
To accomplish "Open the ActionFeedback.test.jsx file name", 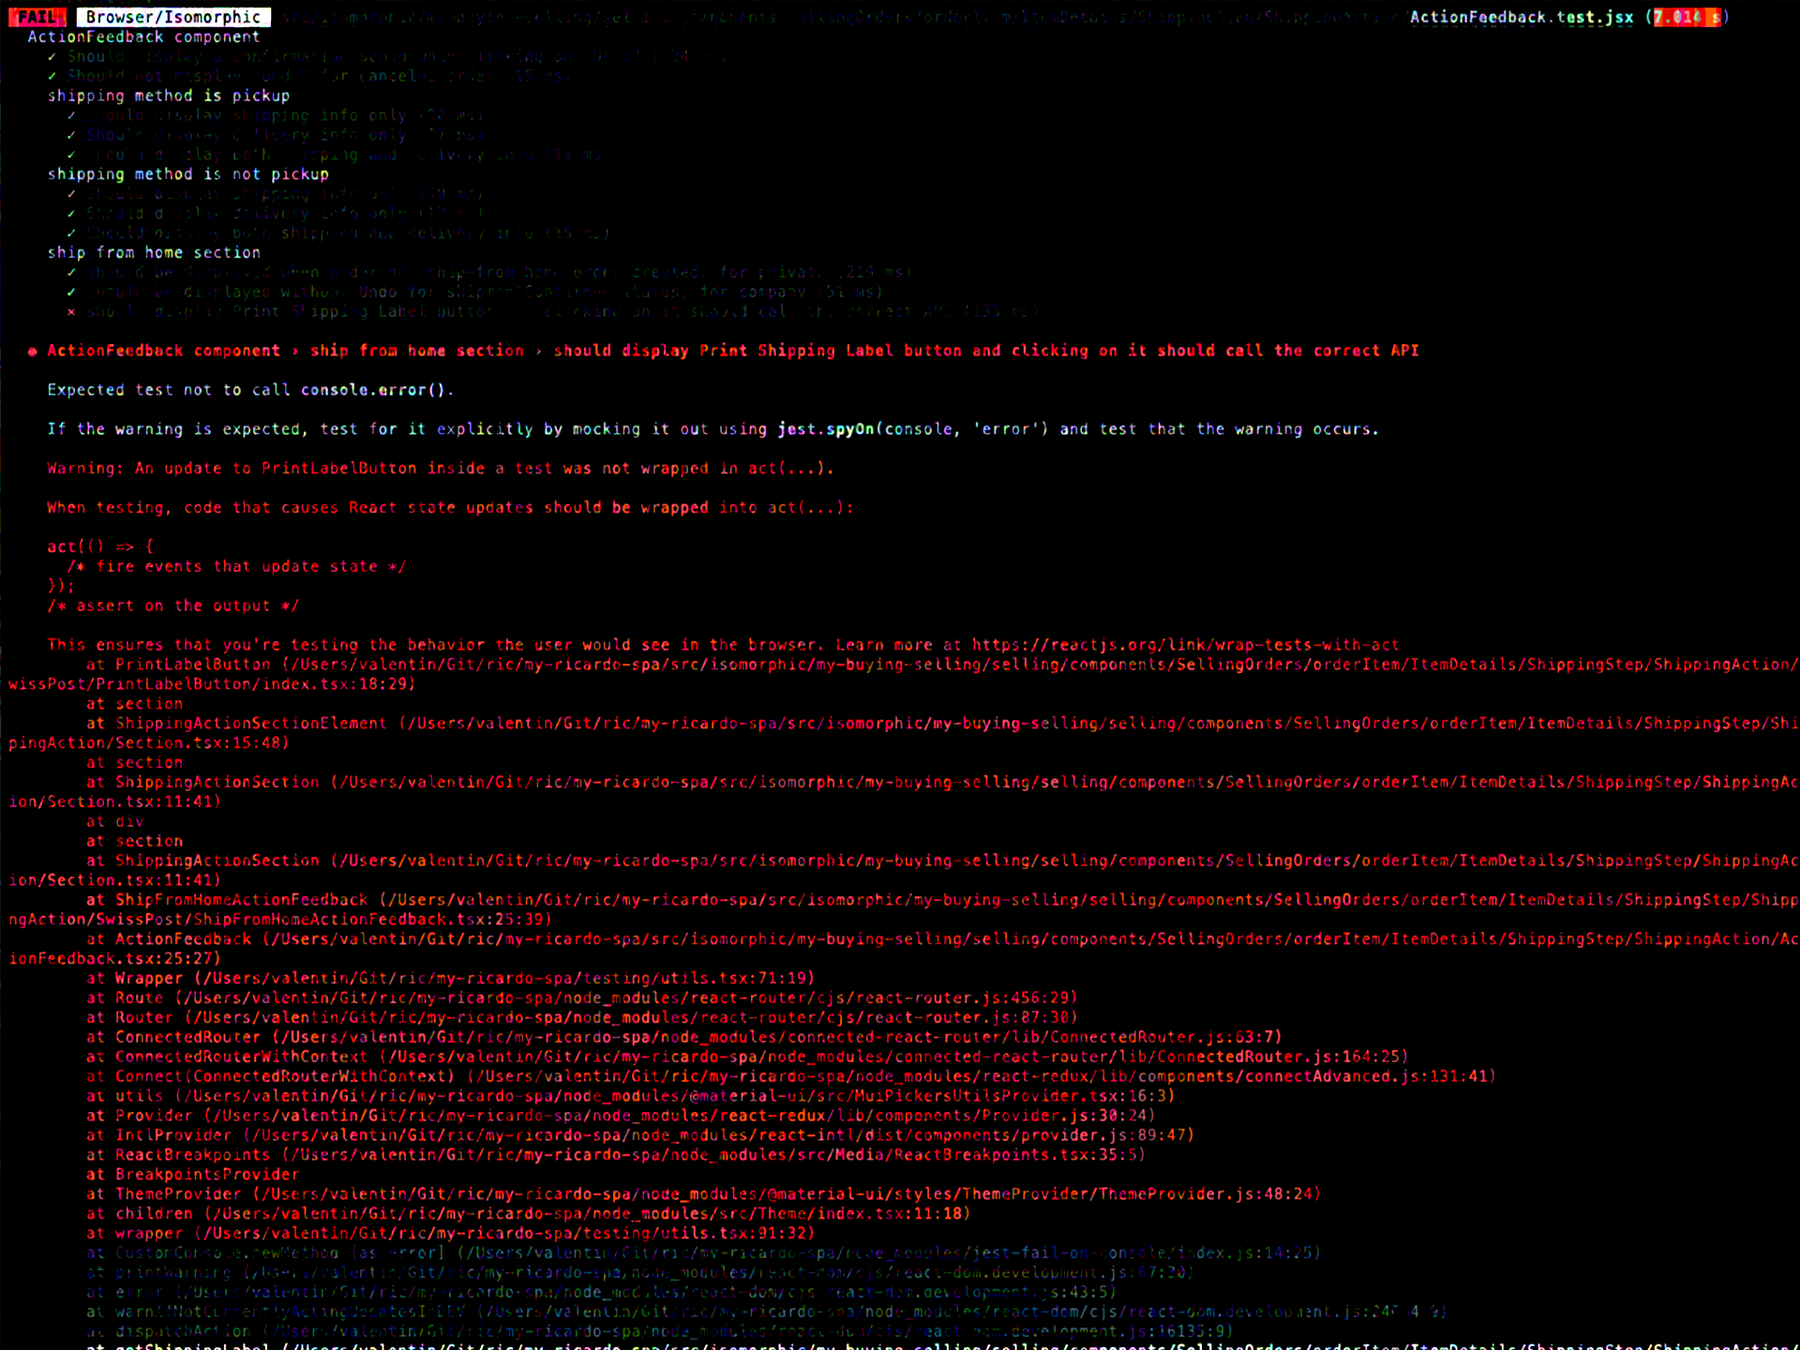I will click(x=1521, y=17).
